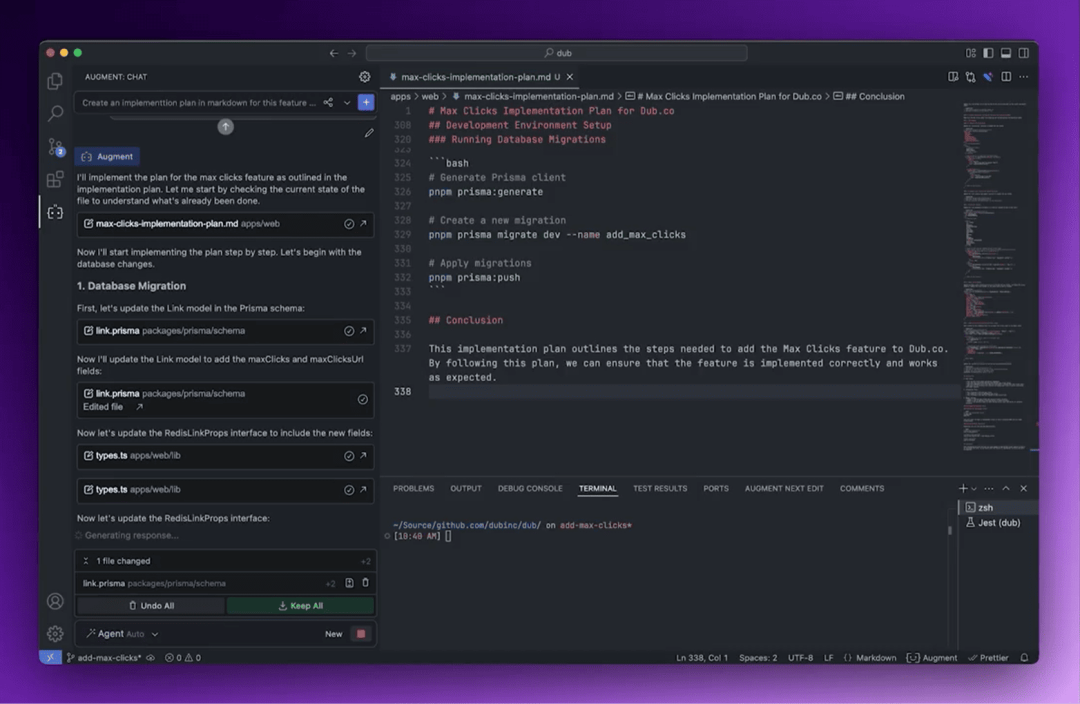Open the Extensions view
The height and width of the screenshot is (704, 1080).
click(x=55, y=179)
